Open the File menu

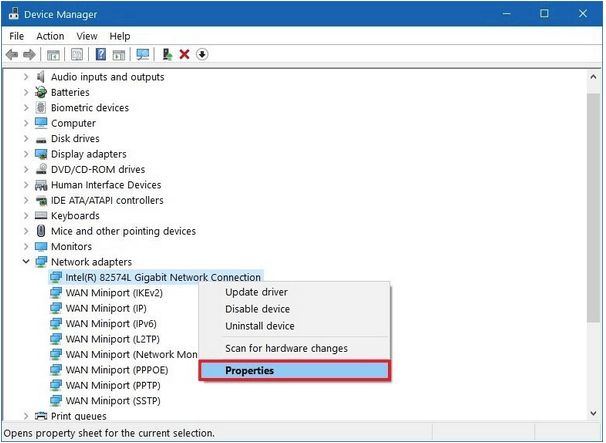point(17,36)
